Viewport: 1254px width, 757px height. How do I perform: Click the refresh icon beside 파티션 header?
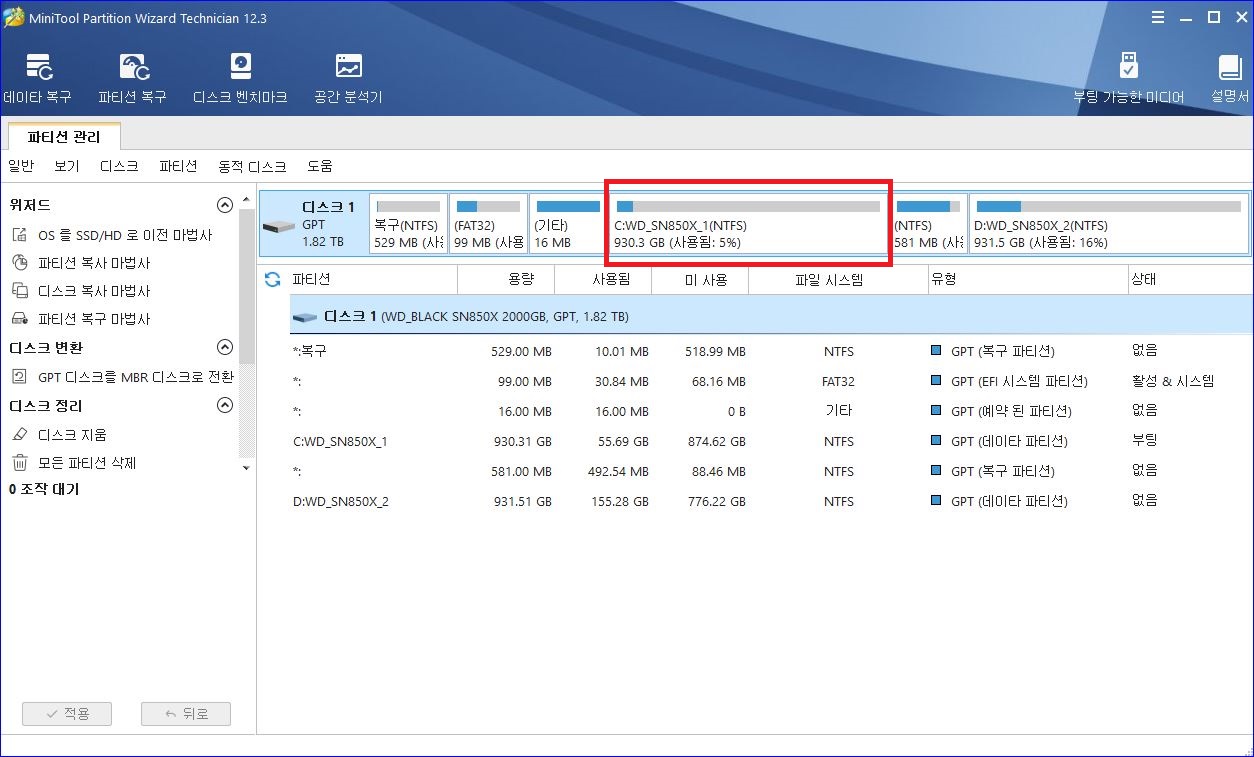272,280
